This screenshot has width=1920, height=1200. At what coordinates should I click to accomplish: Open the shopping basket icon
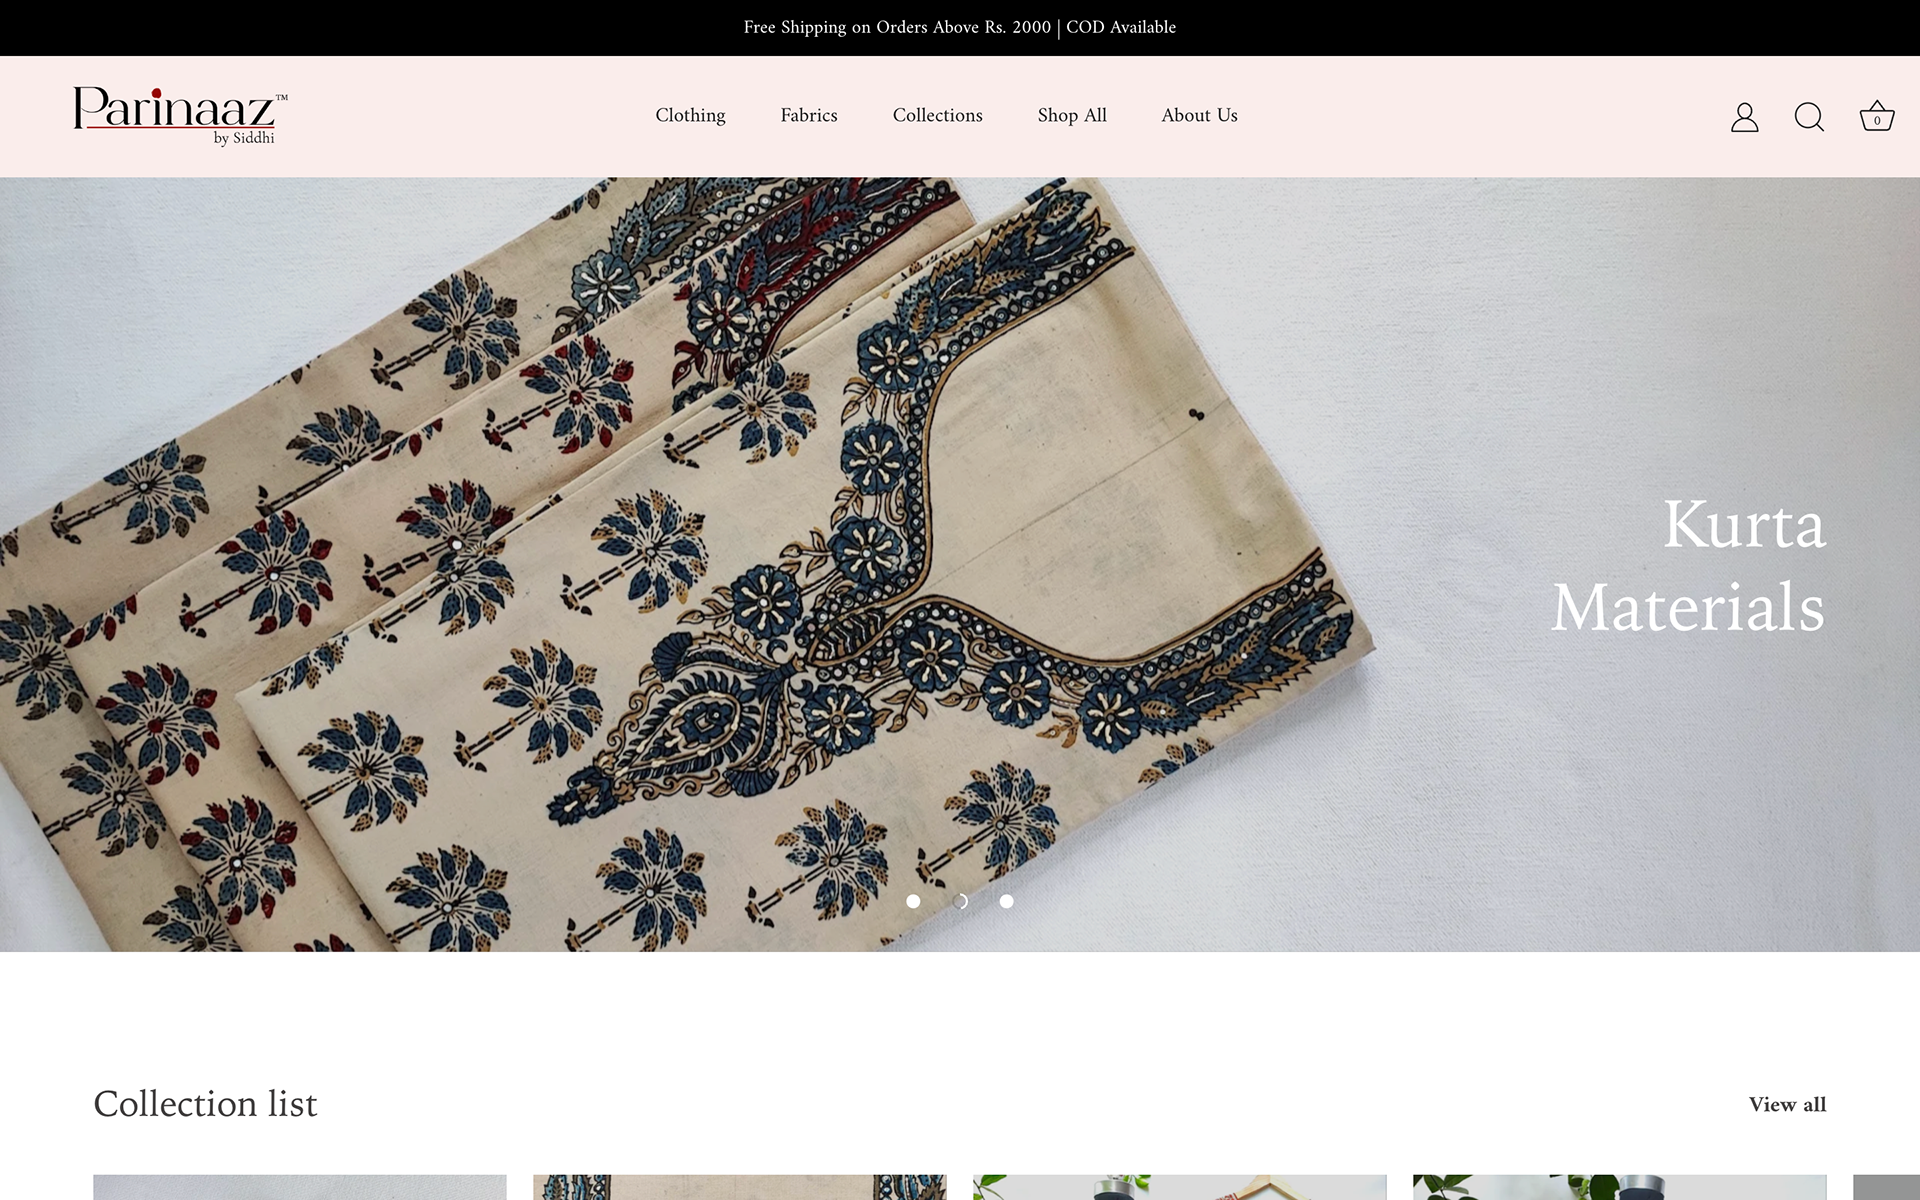pyautogui.click(x=1876, y=117)
